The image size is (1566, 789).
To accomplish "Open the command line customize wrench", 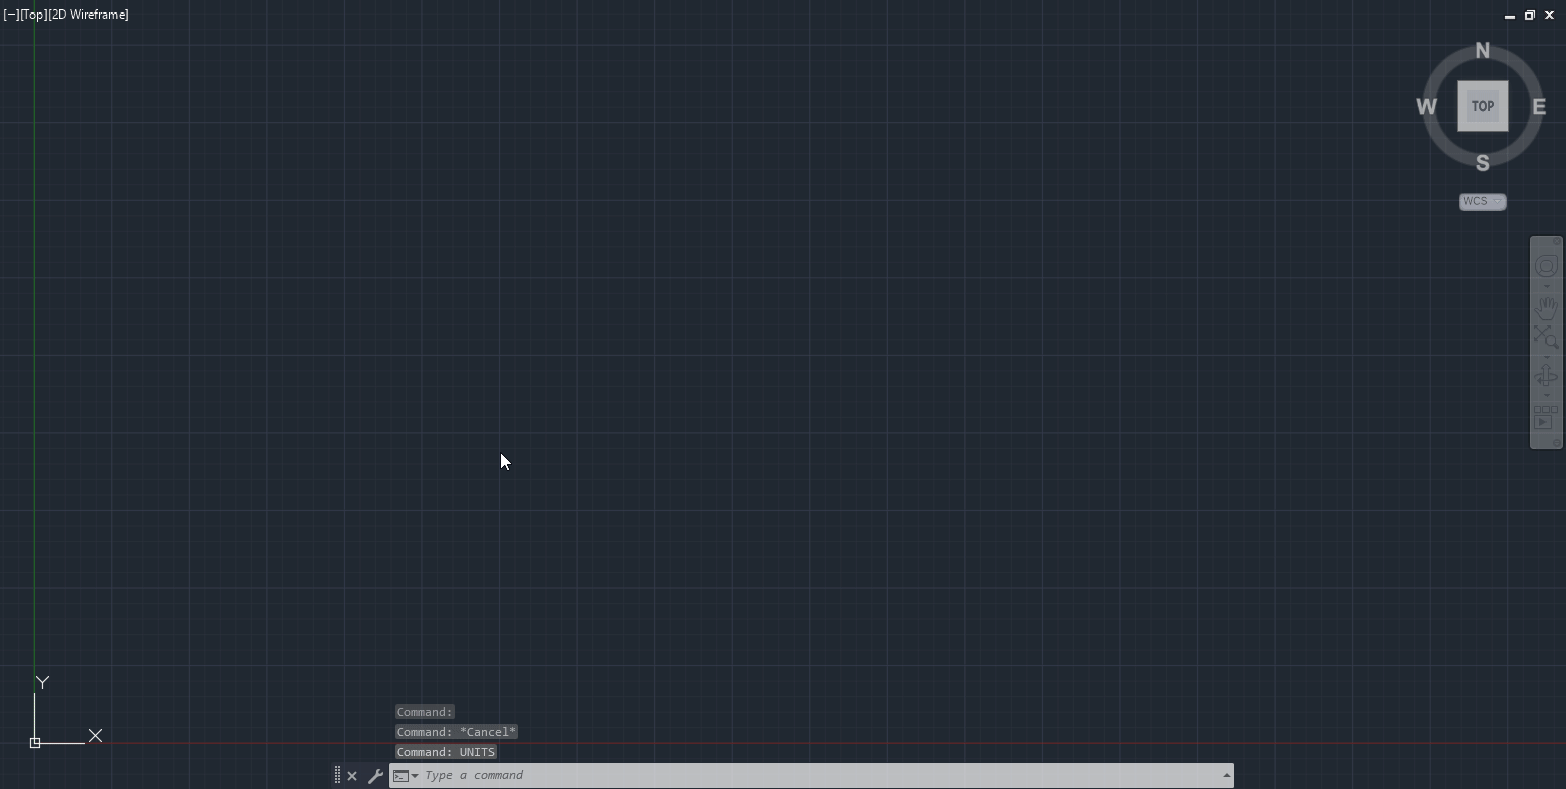I will point(375,775).
